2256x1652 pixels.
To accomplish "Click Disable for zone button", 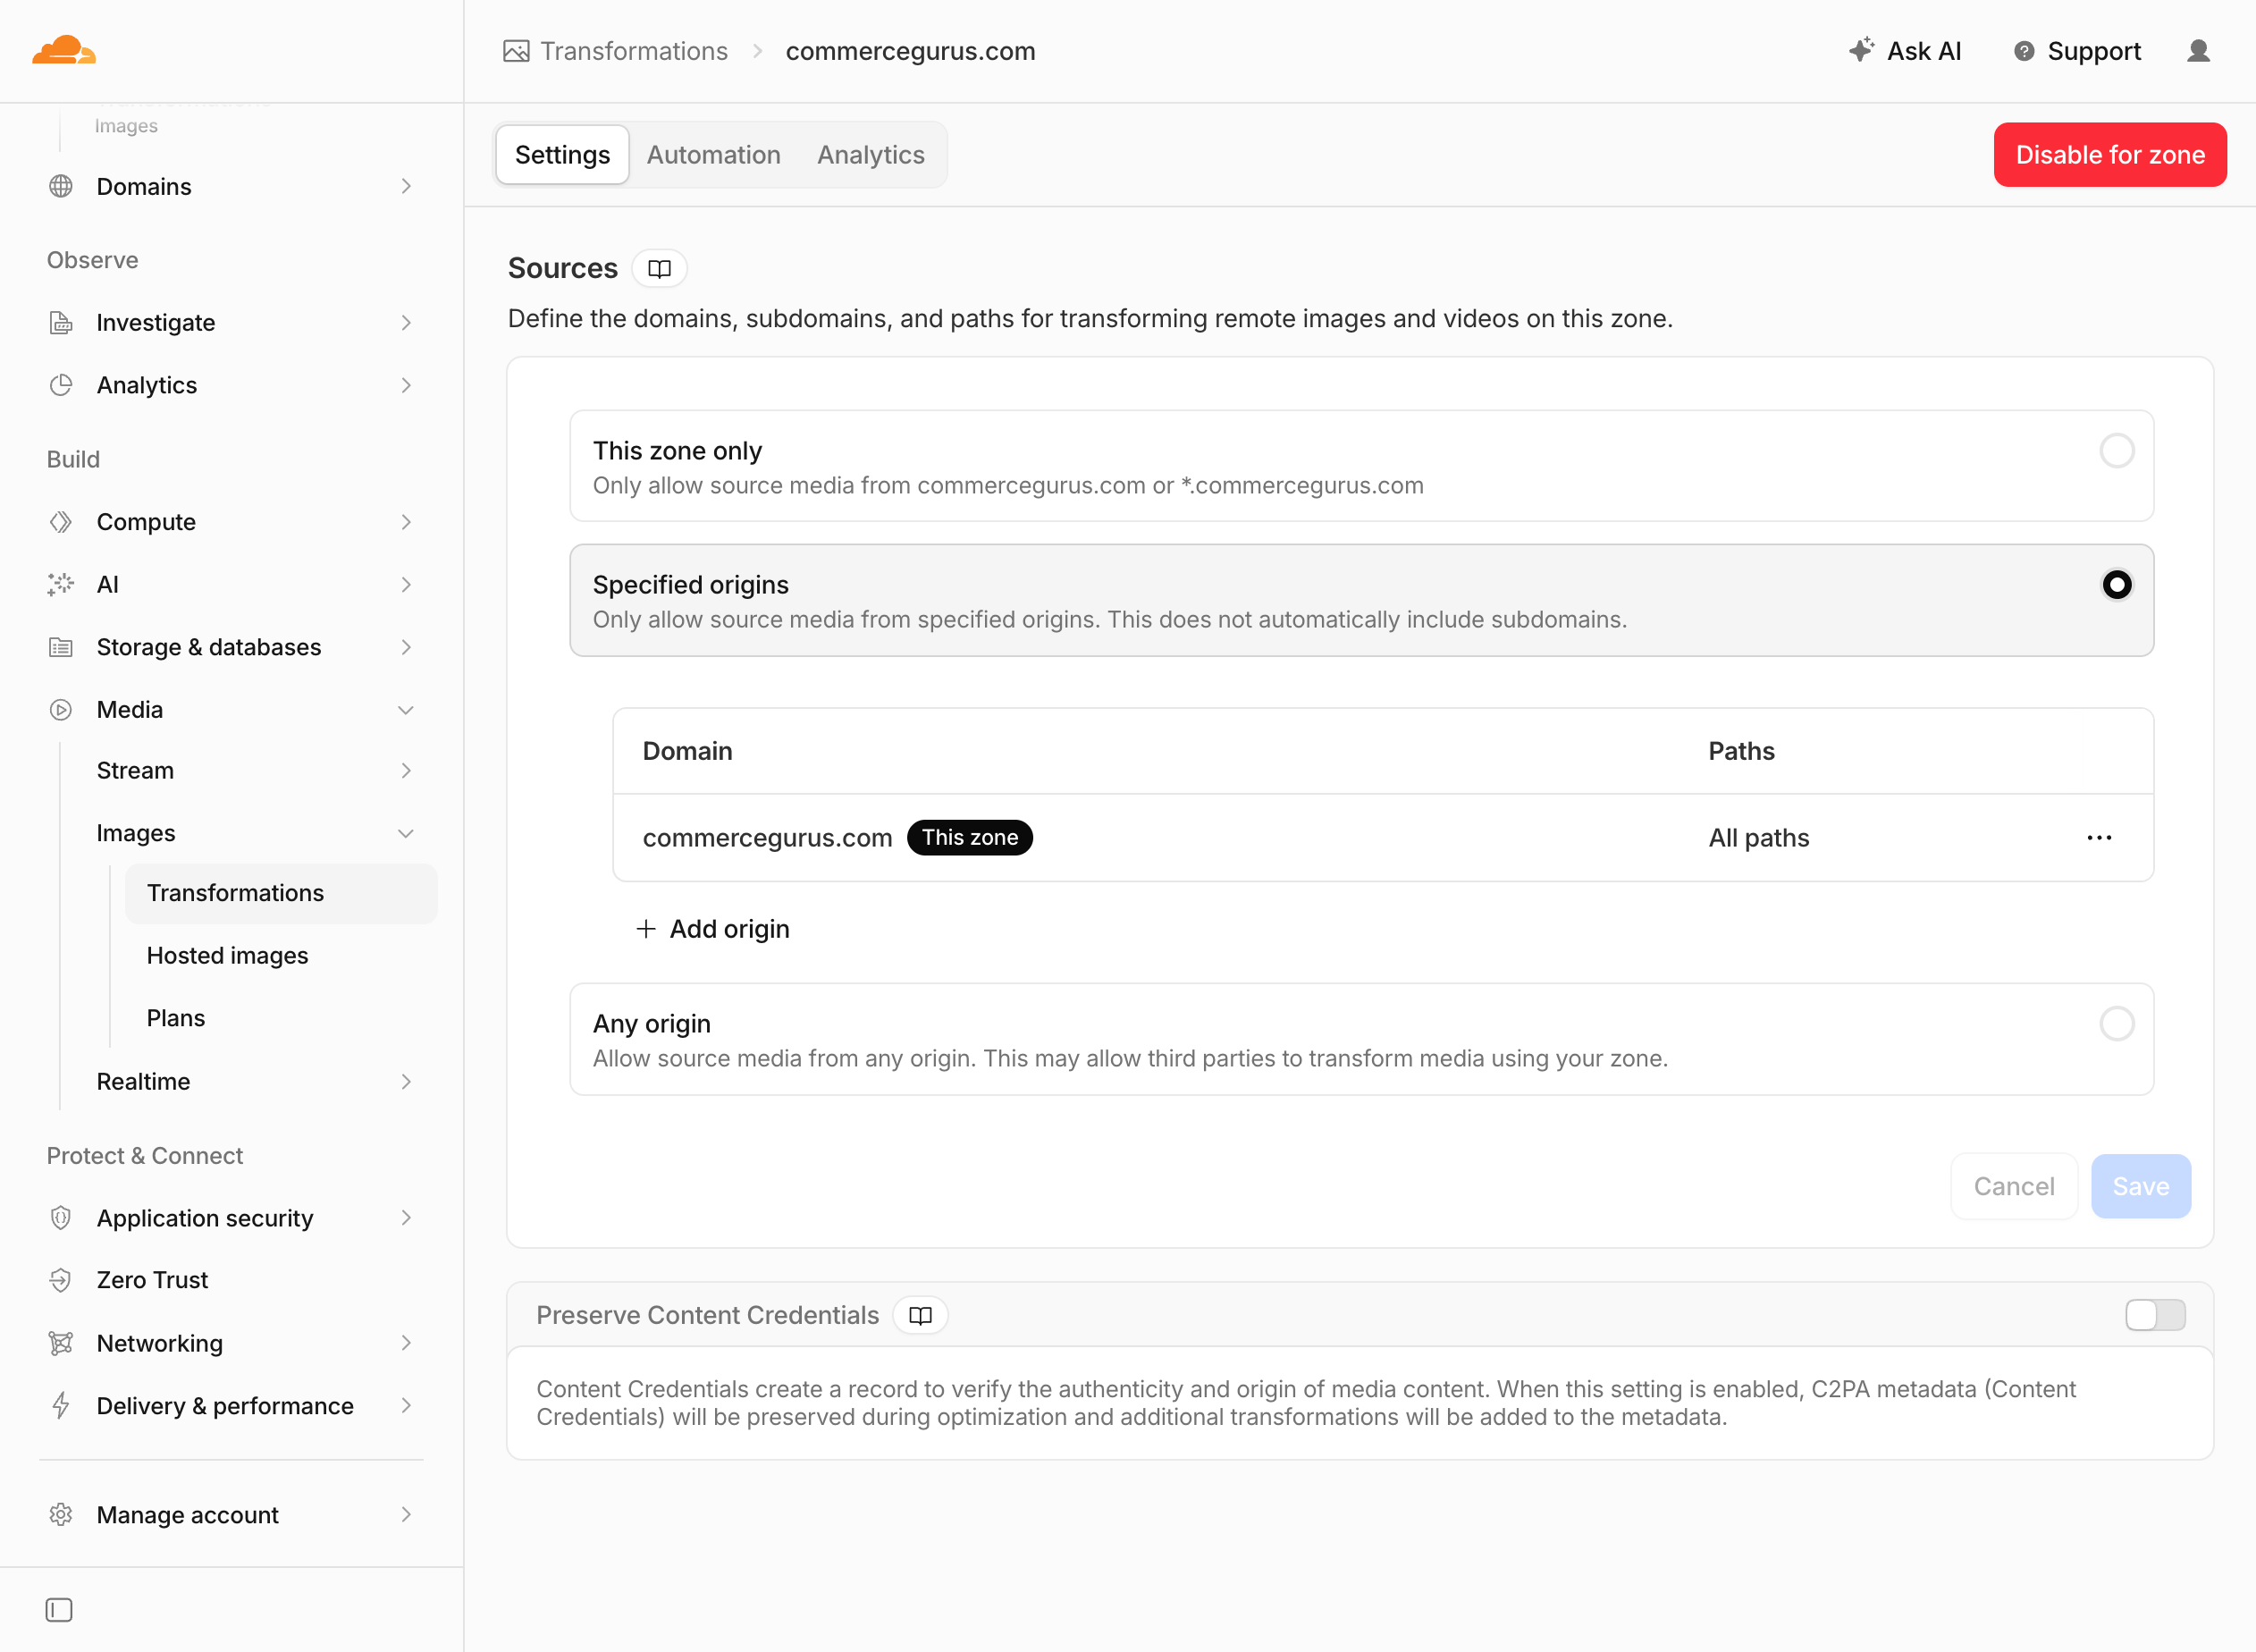I will click(x=2110, y=155).
